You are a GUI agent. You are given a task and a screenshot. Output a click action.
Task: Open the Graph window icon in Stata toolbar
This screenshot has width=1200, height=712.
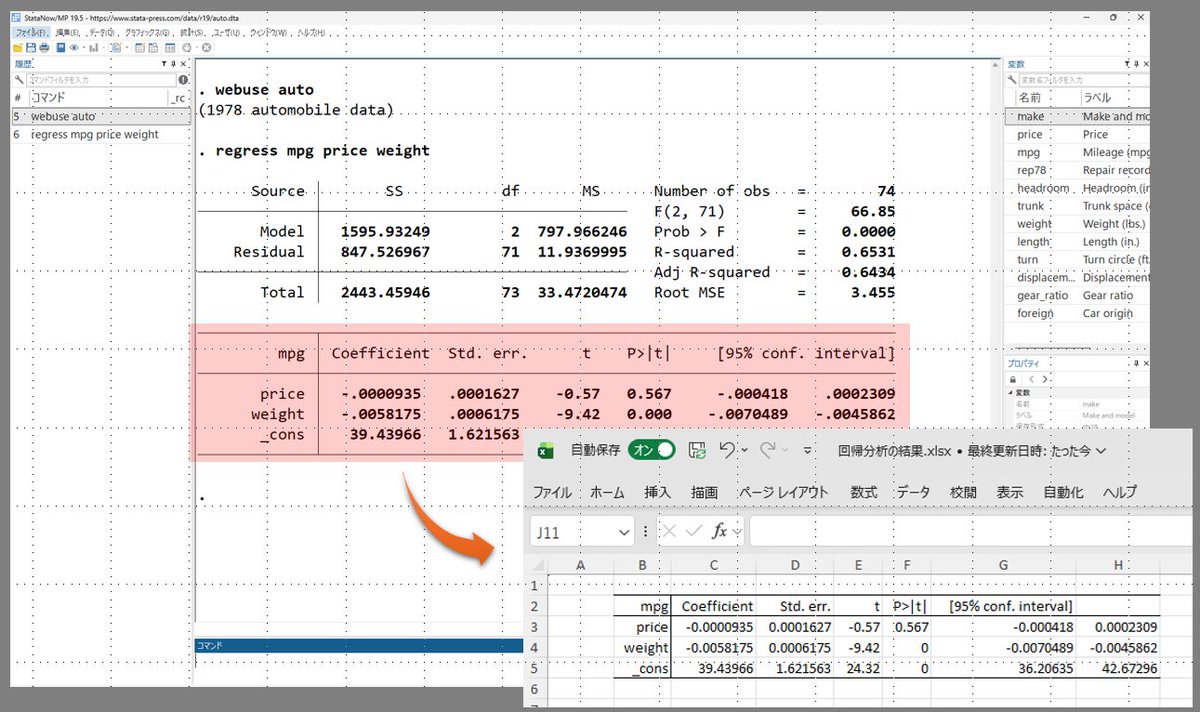point(94,48)
